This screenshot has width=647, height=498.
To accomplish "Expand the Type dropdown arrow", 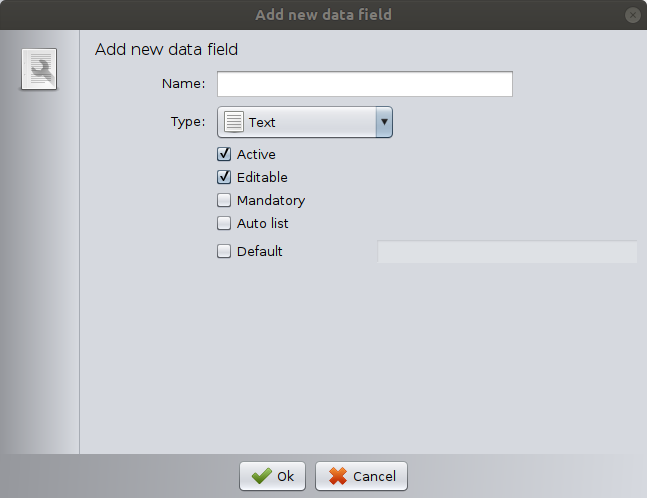I will (x=383, y=122).
